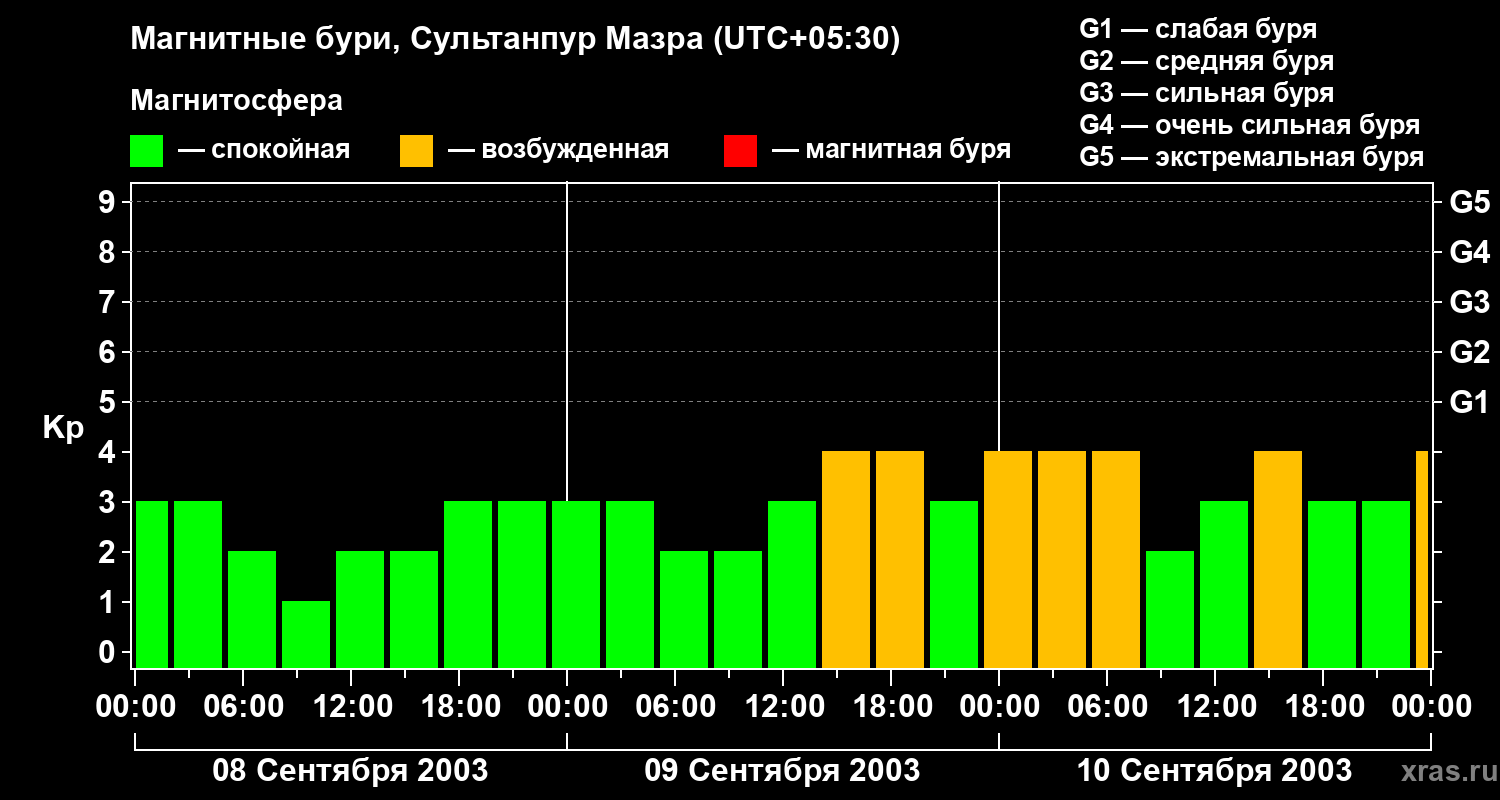Click the '09 Сентября 2003' date label
The width and height of the screenshot is (1500, 800).
(782, 770)
